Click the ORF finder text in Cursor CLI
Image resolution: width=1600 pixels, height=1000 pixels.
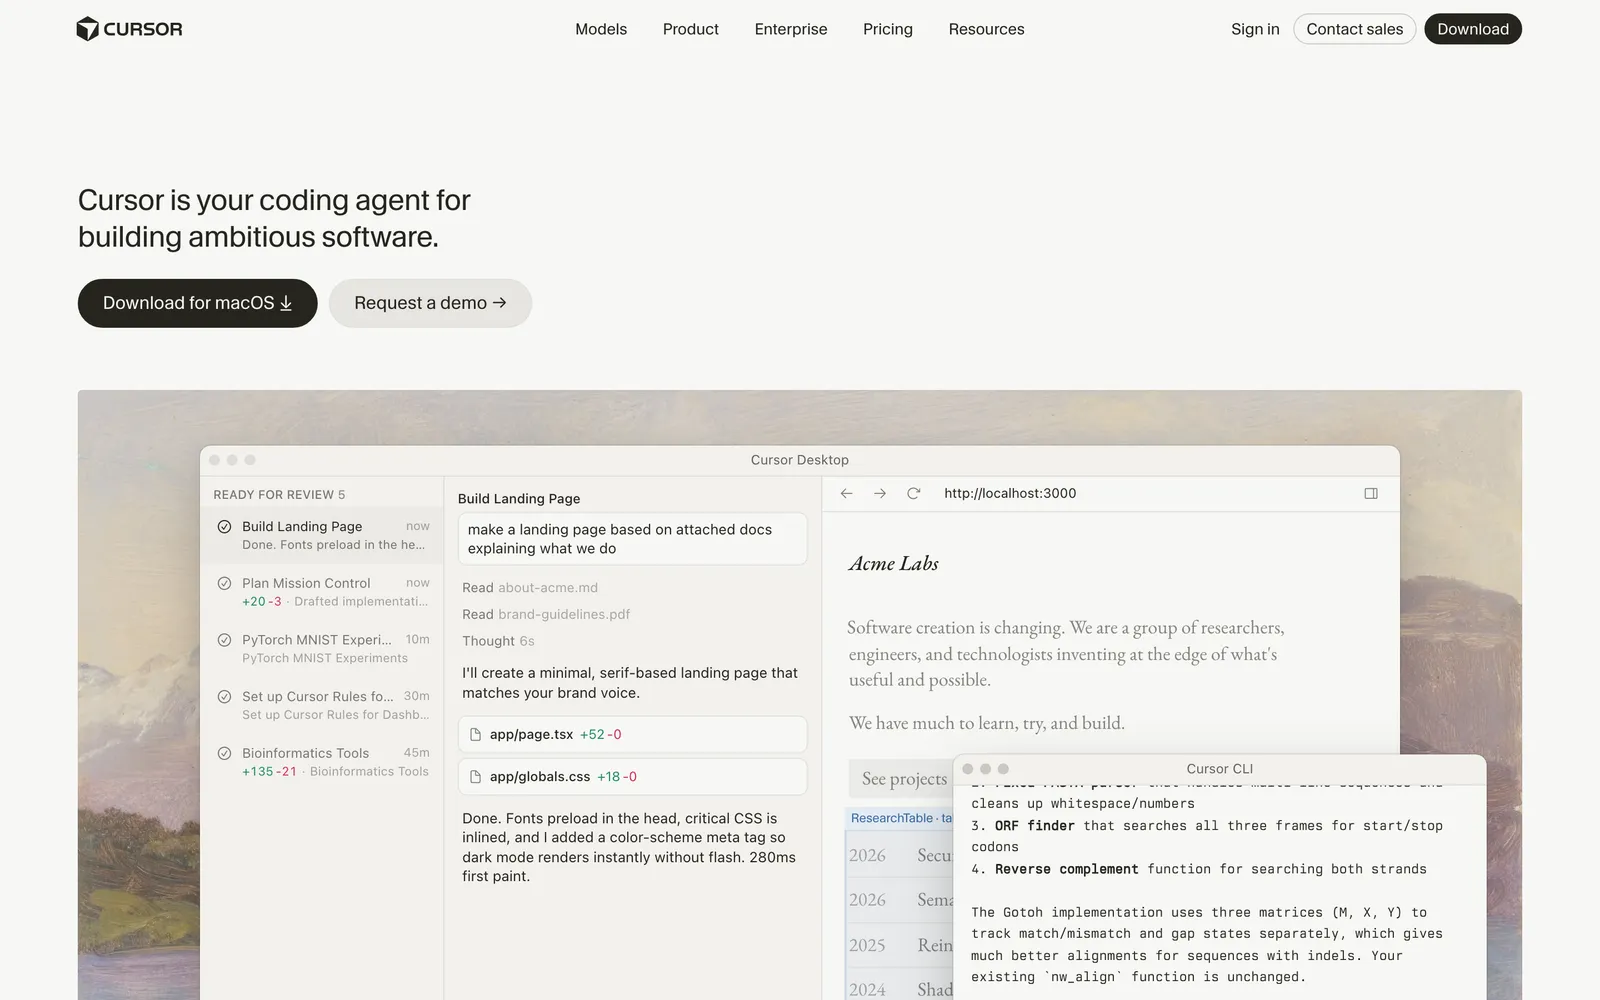1034,826
